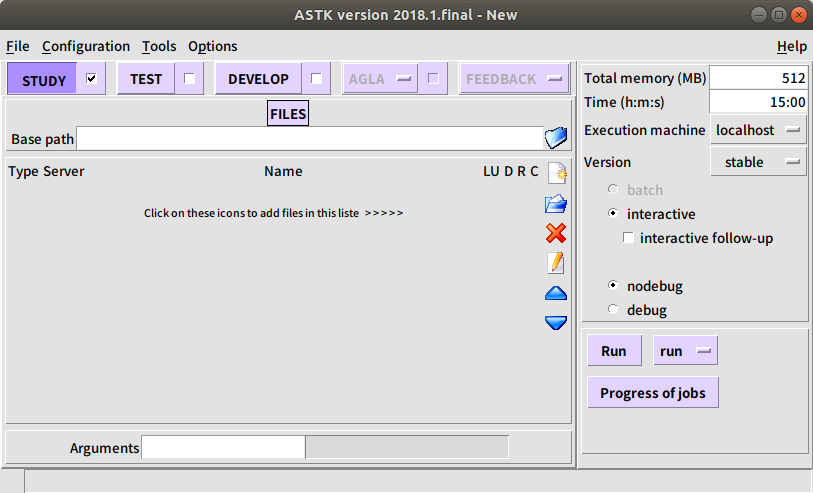Open the File menu

(x=18, y=46)
